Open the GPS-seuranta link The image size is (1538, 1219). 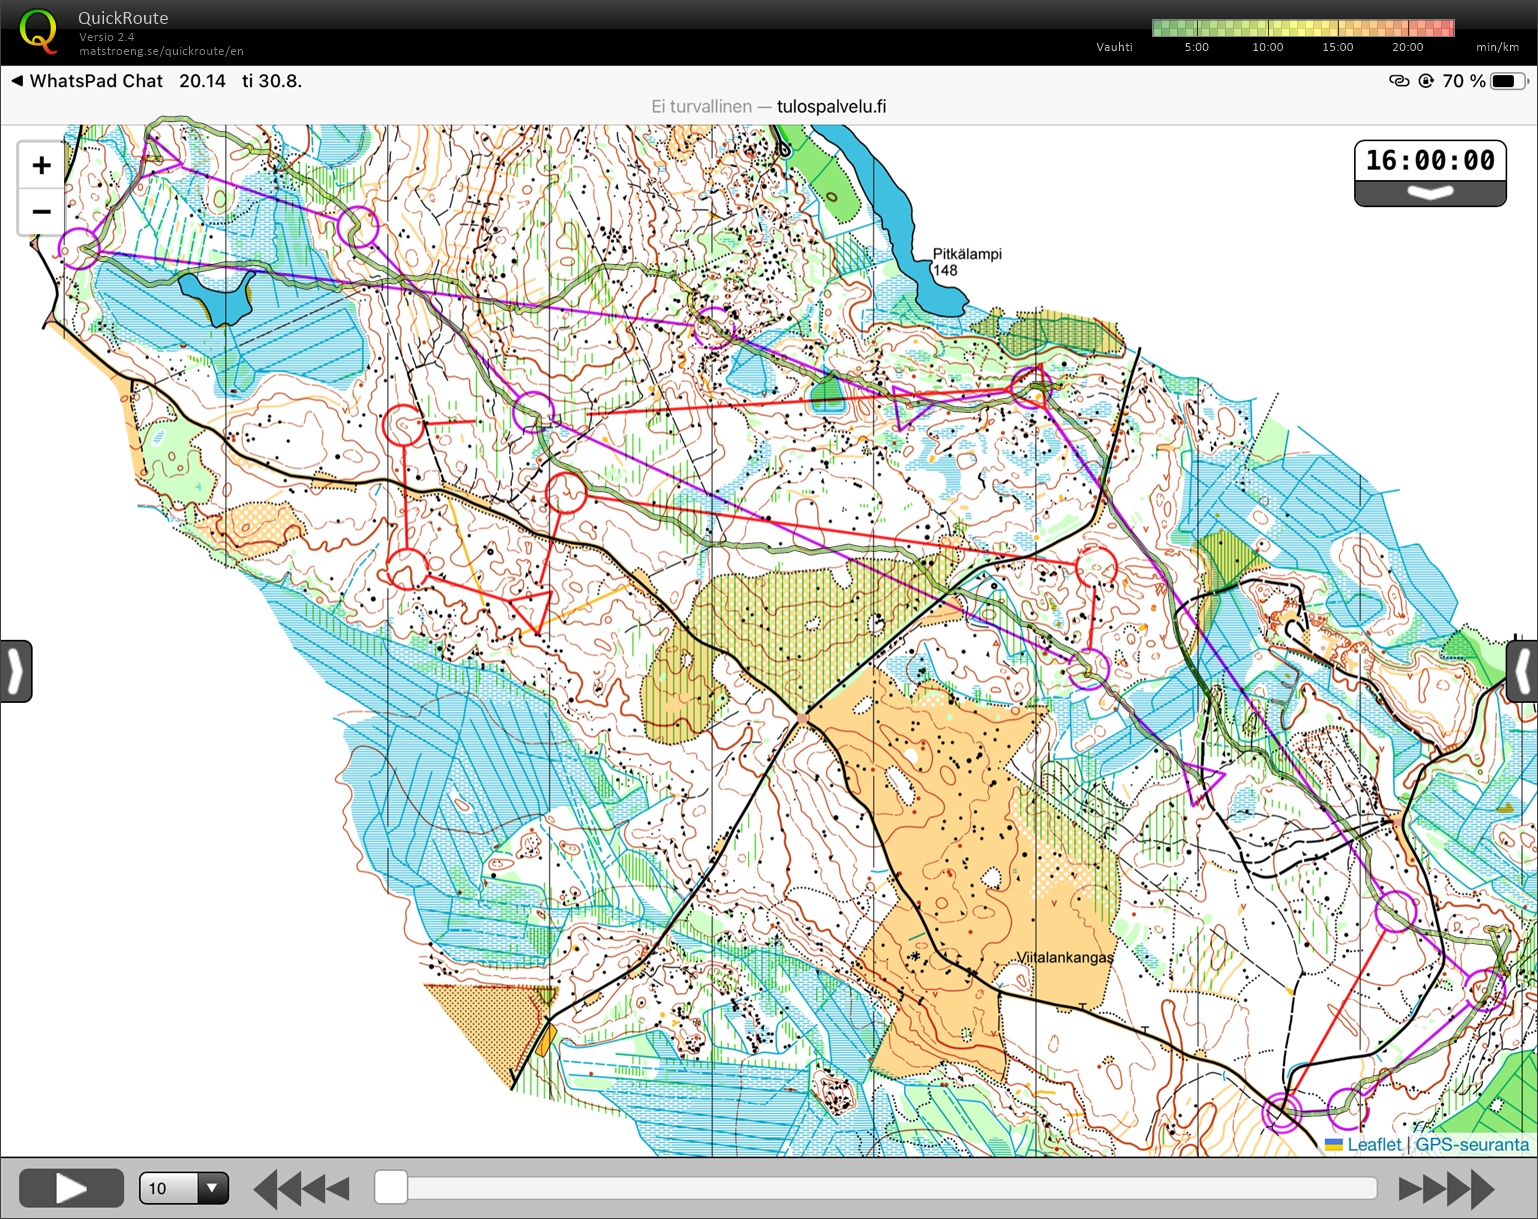point(1472,1144)
